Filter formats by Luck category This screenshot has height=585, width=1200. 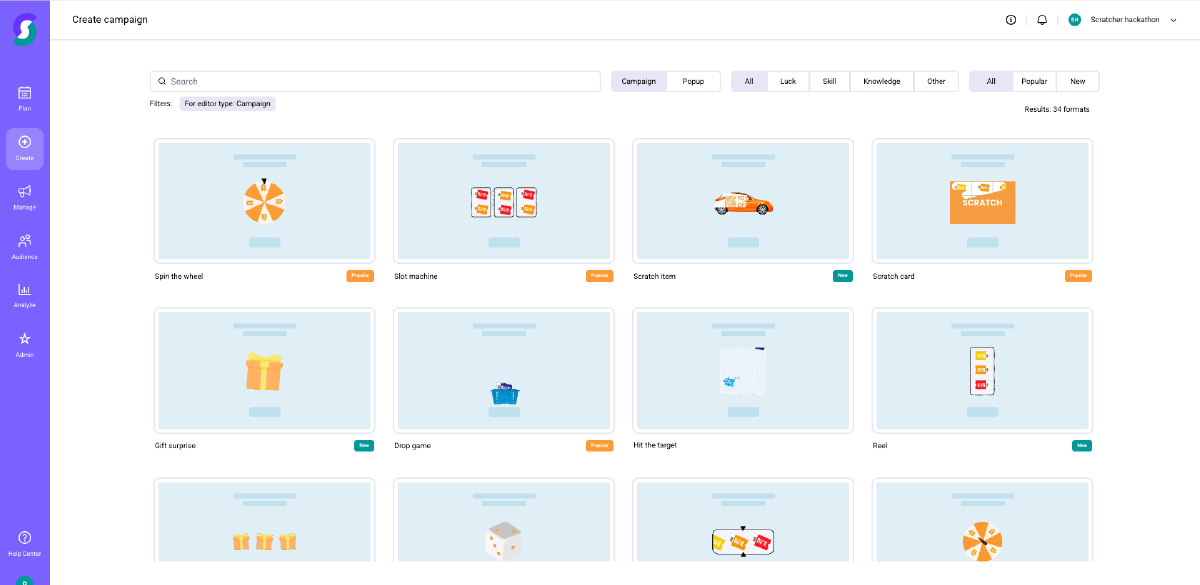pyautogui.click(x=788, y=81)
